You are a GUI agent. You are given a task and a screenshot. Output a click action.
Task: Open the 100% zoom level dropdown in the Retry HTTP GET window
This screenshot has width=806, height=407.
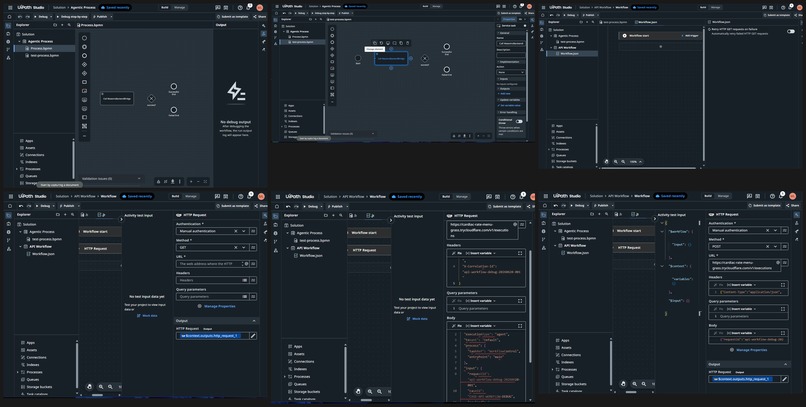636,161
